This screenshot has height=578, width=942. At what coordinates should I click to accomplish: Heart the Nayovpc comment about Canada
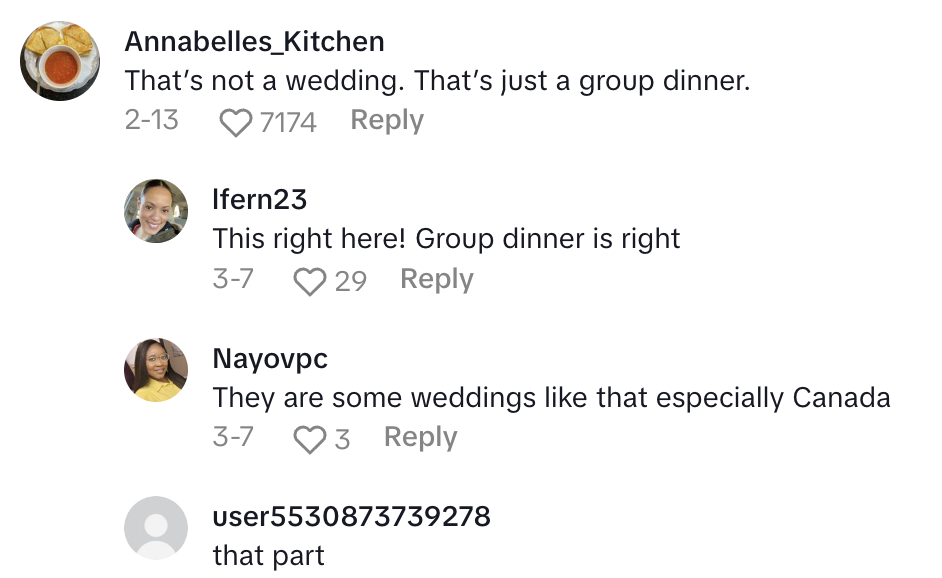point(310,439)
